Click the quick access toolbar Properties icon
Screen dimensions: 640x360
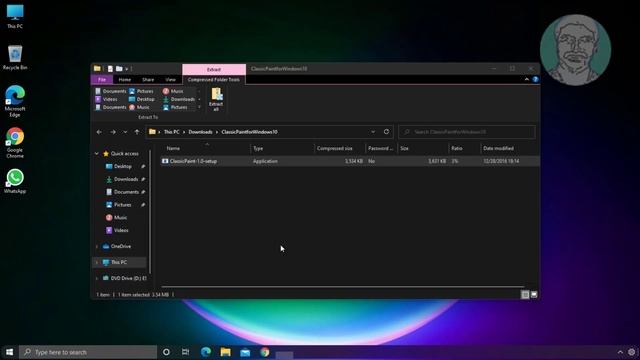(110, 69)
